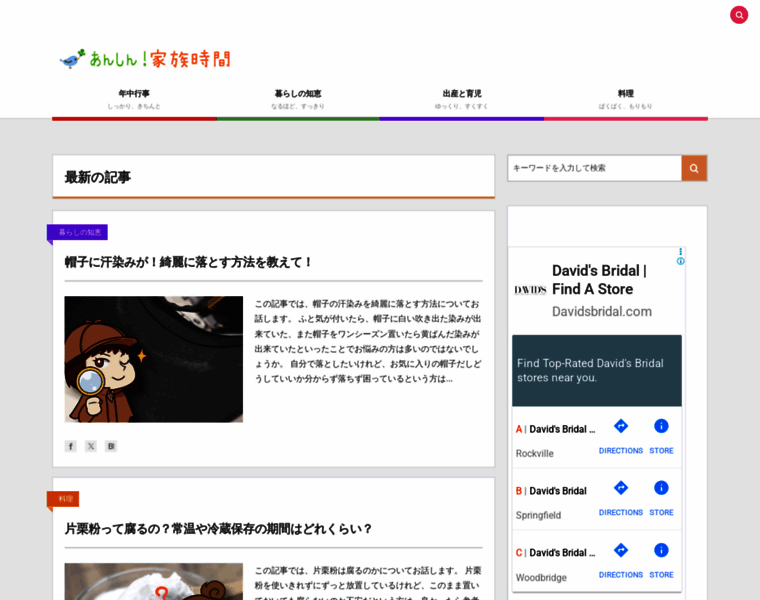Screen dimensions: 760x600
Task: Click DIRECTIONS text for Springfield
Action: coord(621,512)
